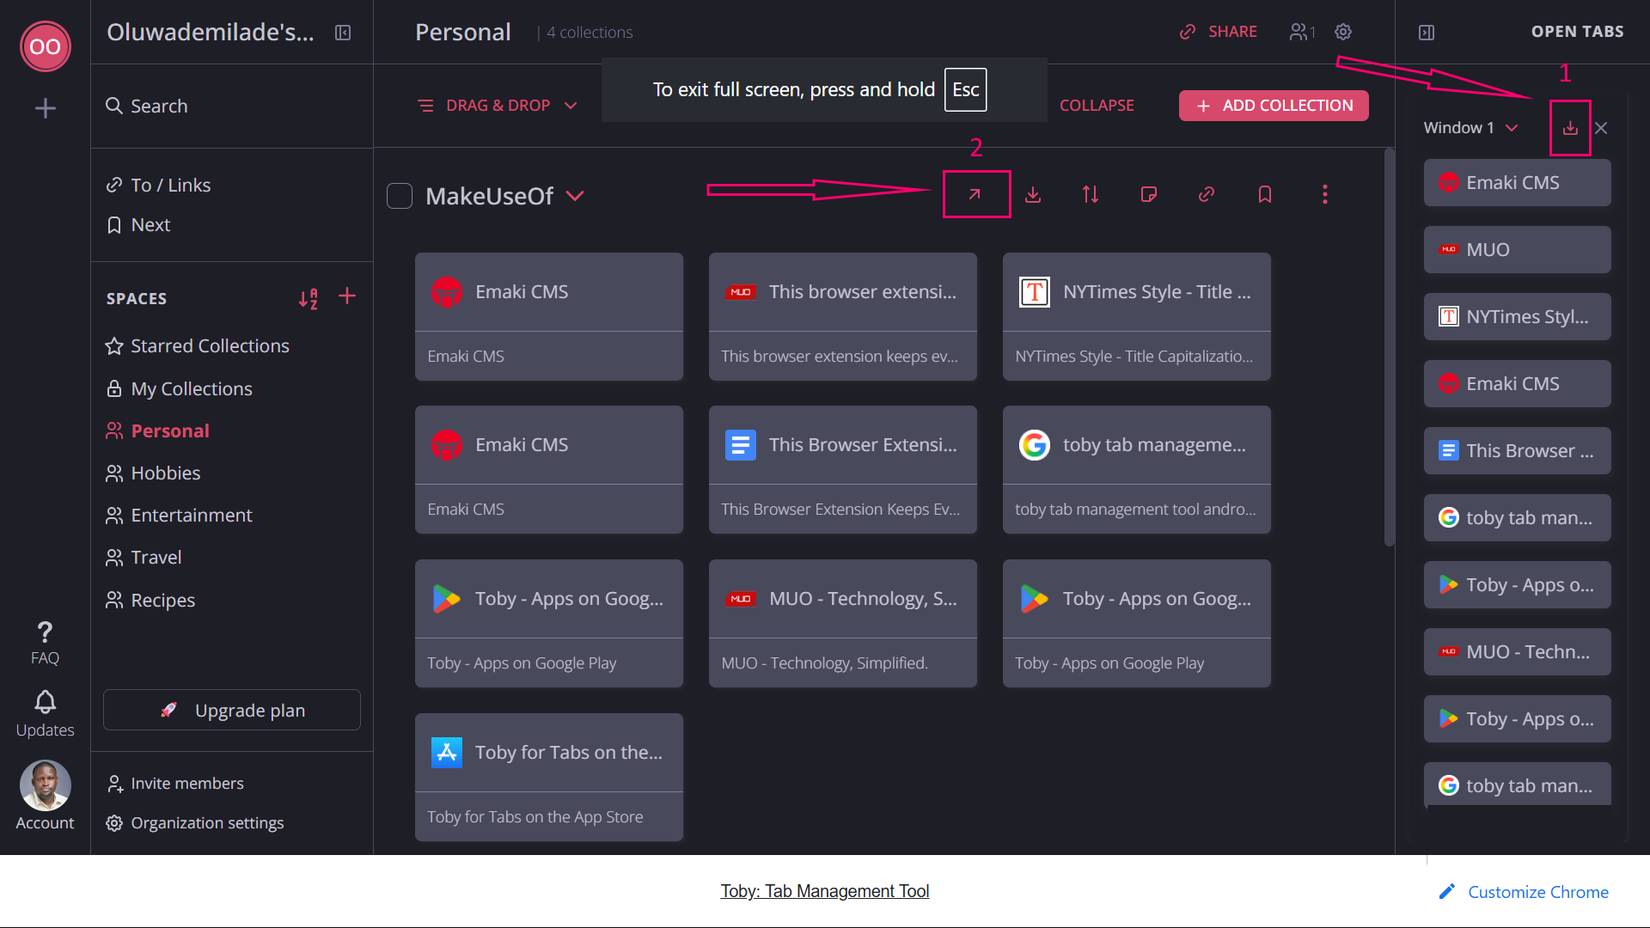The height and width of the screenshot is (928, 1650).
Task: Open toby tab management Google card
Action: [1137, 469]
